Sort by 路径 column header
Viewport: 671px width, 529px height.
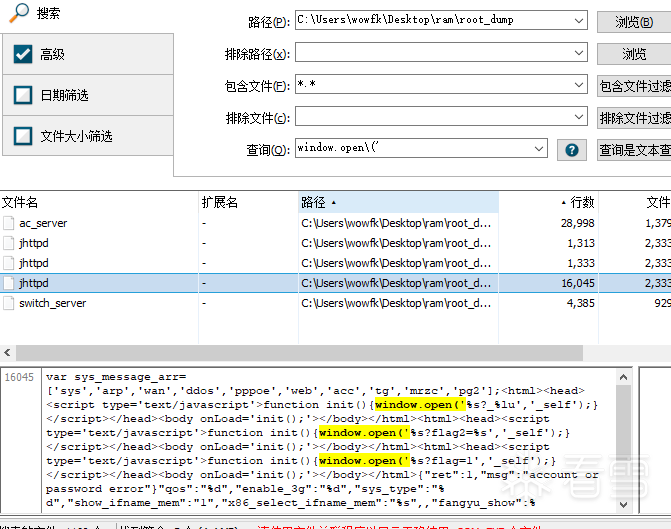tap(398, 202)
